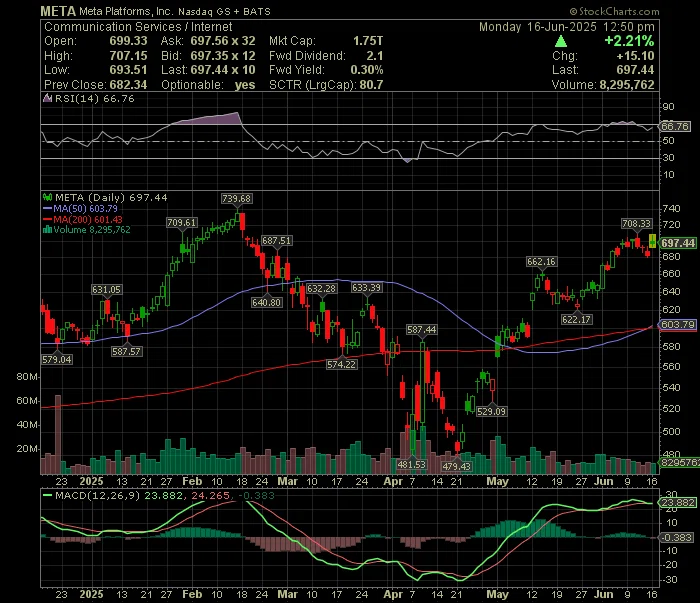This screenshot has height=603, width=700.
Task: Click the High value 707.15
Action: point(128,56)
